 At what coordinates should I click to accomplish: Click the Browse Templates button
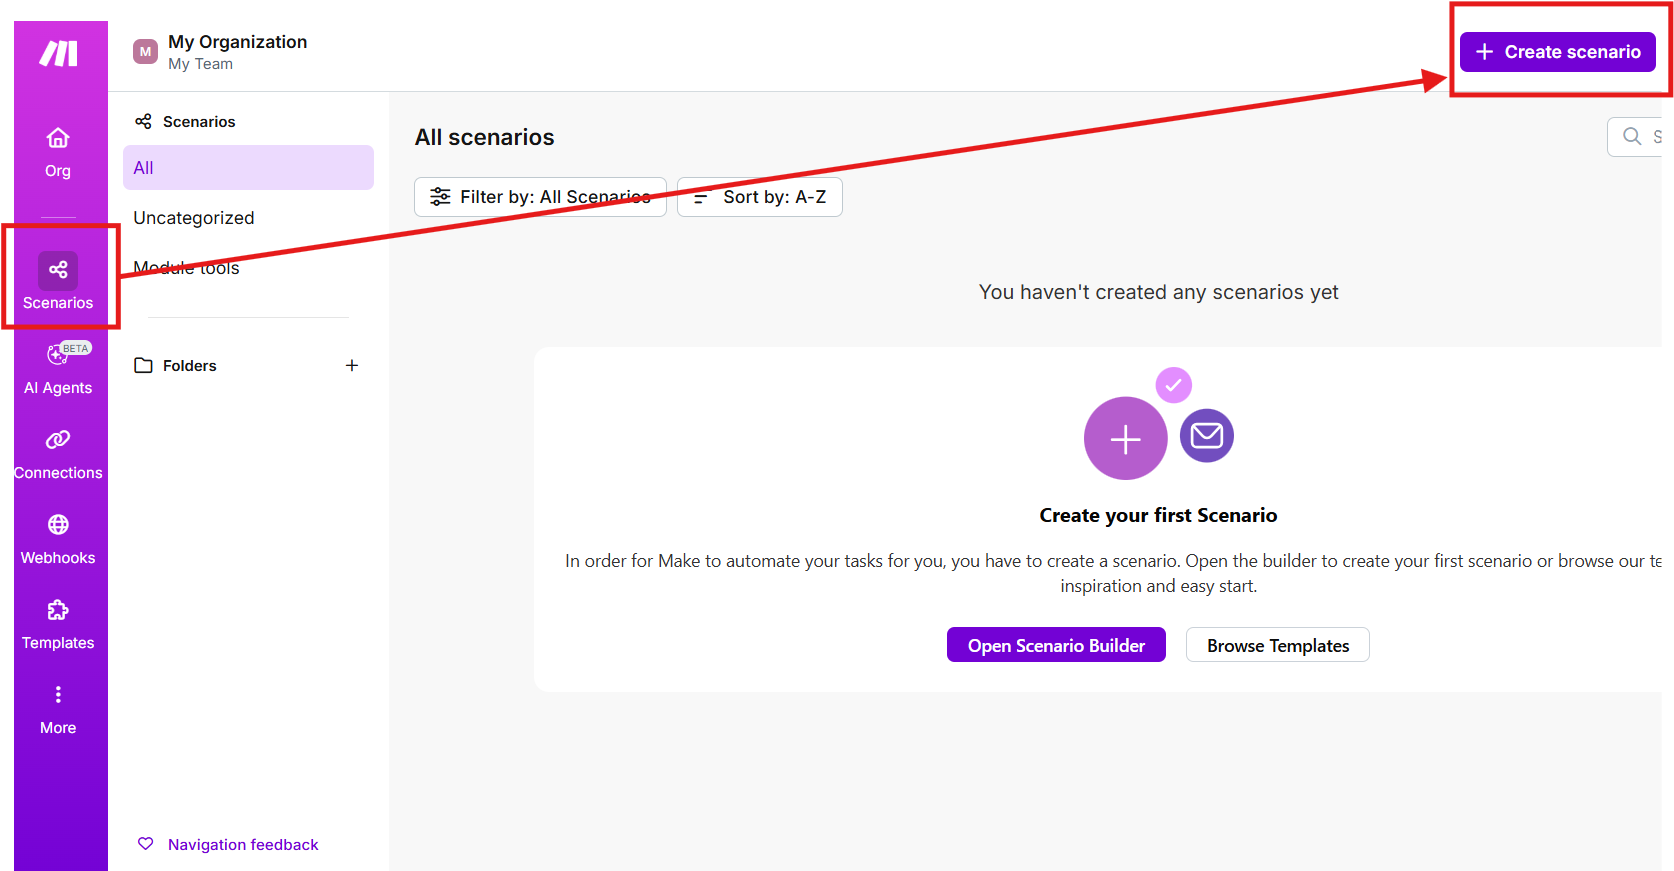(1277, 645)
